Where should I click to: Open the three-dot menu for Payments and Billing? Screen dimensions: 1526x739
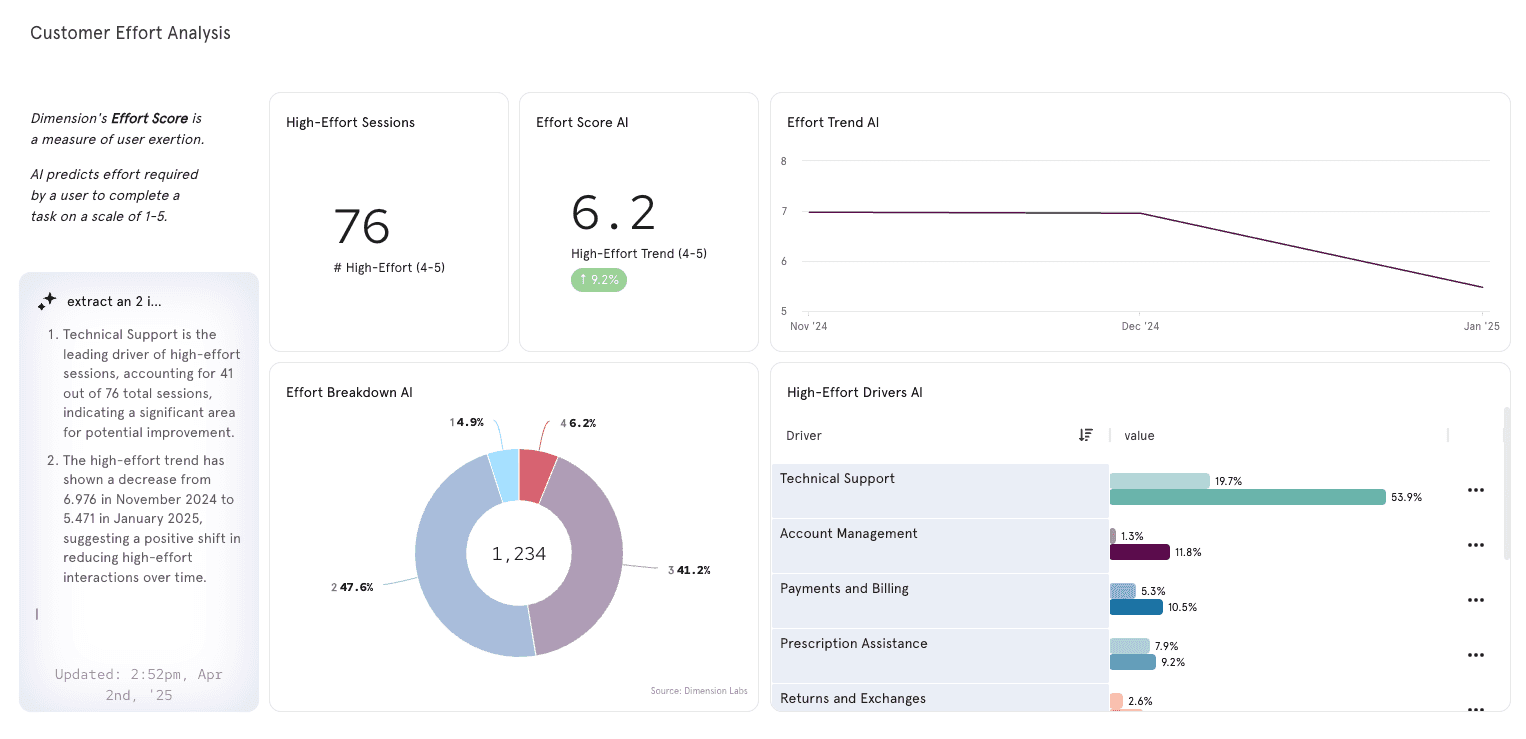coord(1475,600)
